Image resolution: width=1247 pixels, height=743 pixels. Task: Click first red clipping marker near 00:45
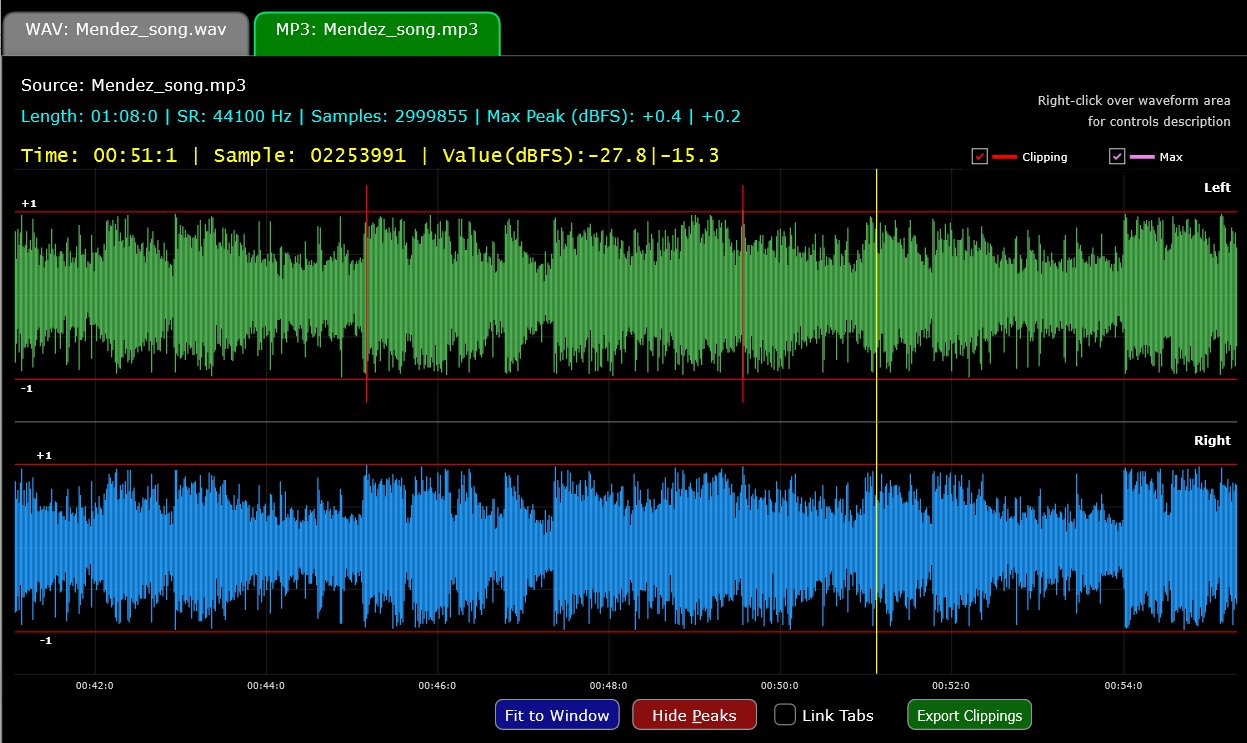point(367,293)
